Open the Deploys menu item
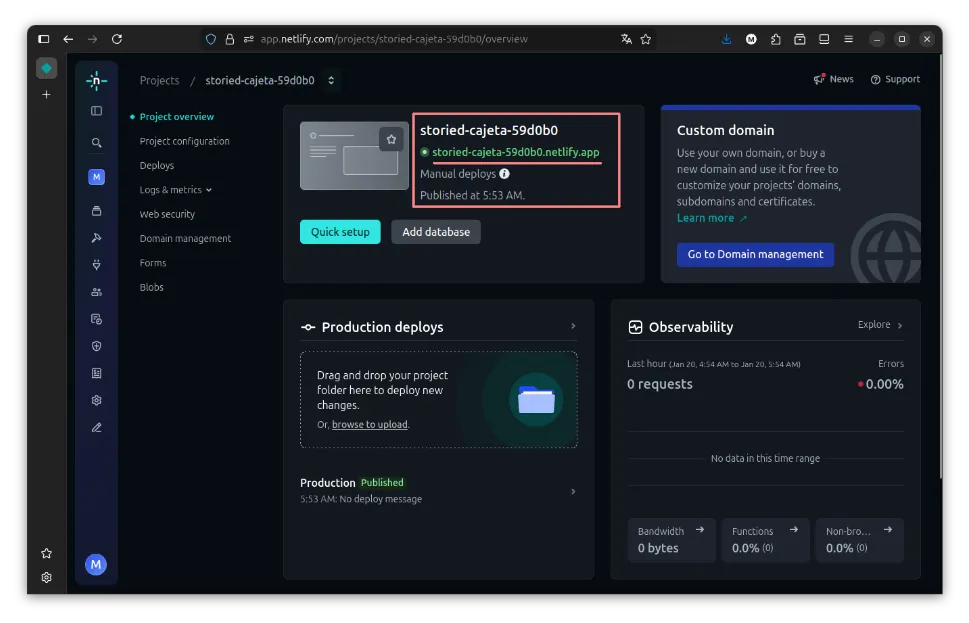 point(157,166)
